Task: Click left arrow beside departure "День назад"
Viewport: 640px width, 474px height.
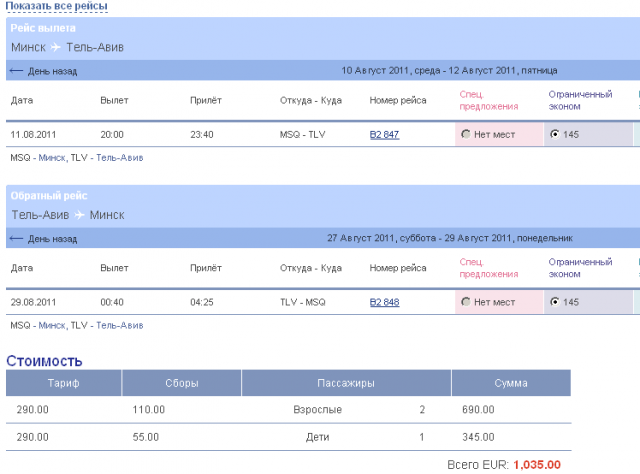Action: [16, 71]
